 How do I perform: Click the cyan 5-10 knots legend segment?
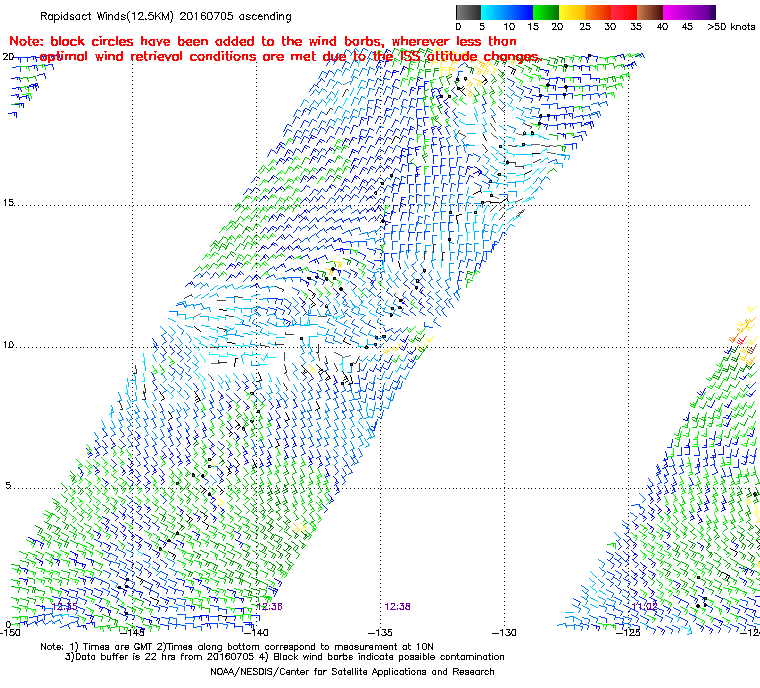pos(494,12)
